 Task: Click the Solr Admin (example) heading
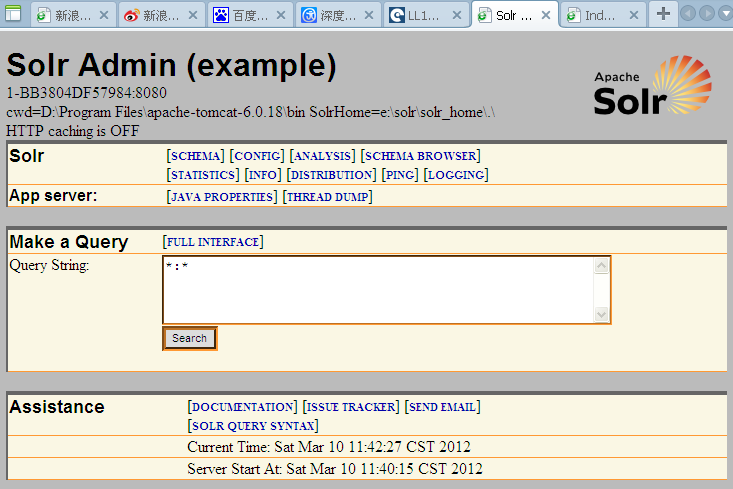[171, 65]
